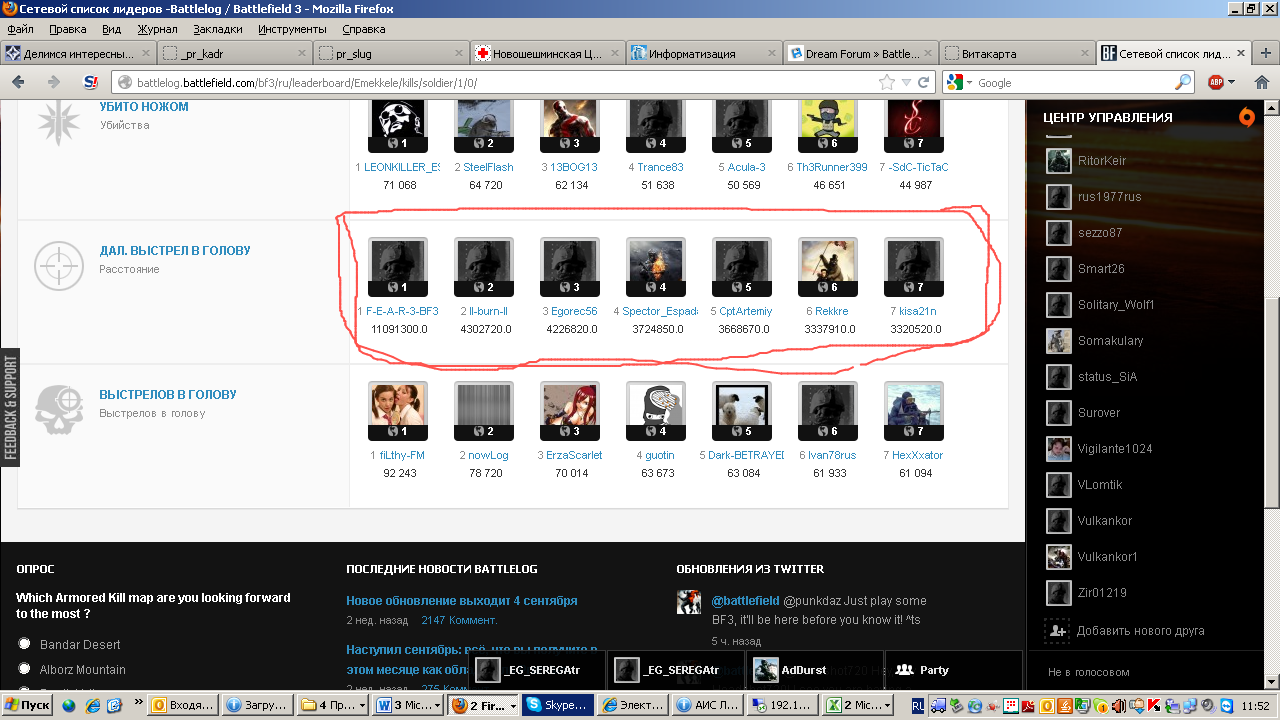This screenshot has width=1280, height=720.
Task: Open the Google search engine dropdown arrow
Action: point(968,83)
